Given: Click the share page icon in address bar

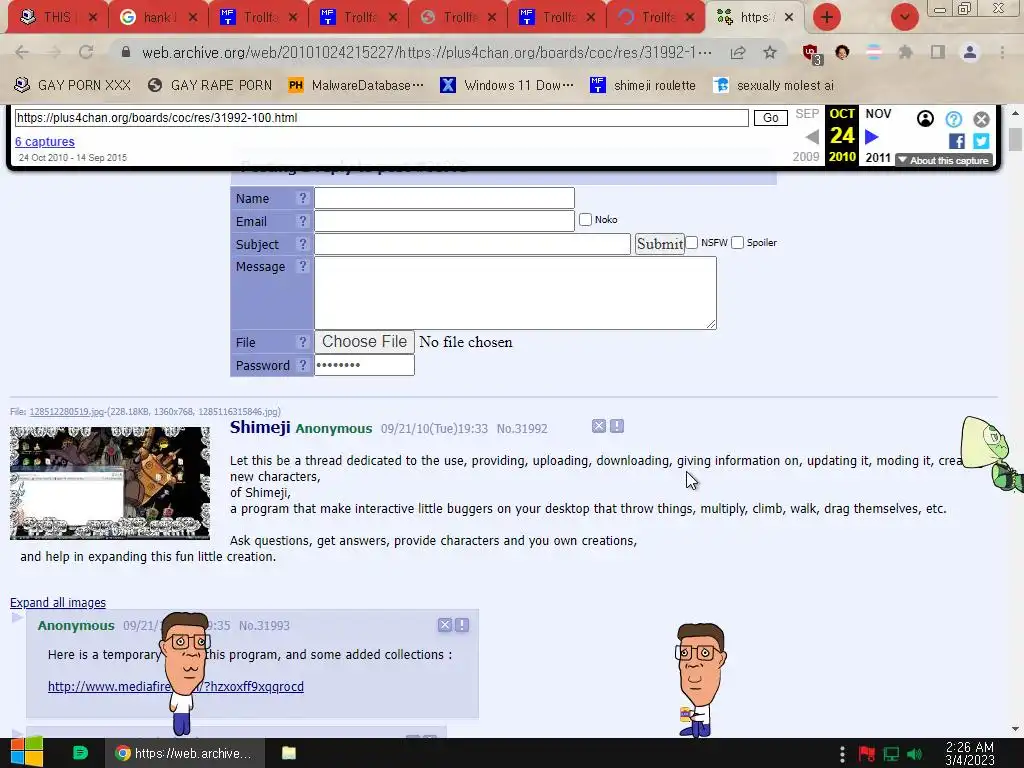Looking at the screenshot, I should (738, 52).
